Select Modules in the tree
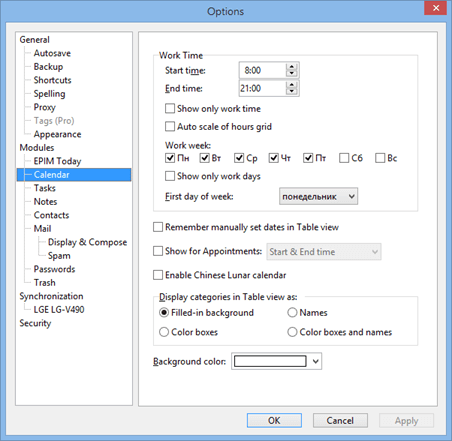Image resolution: width=452 pixels, height=441 pixels. click(37, 148)
